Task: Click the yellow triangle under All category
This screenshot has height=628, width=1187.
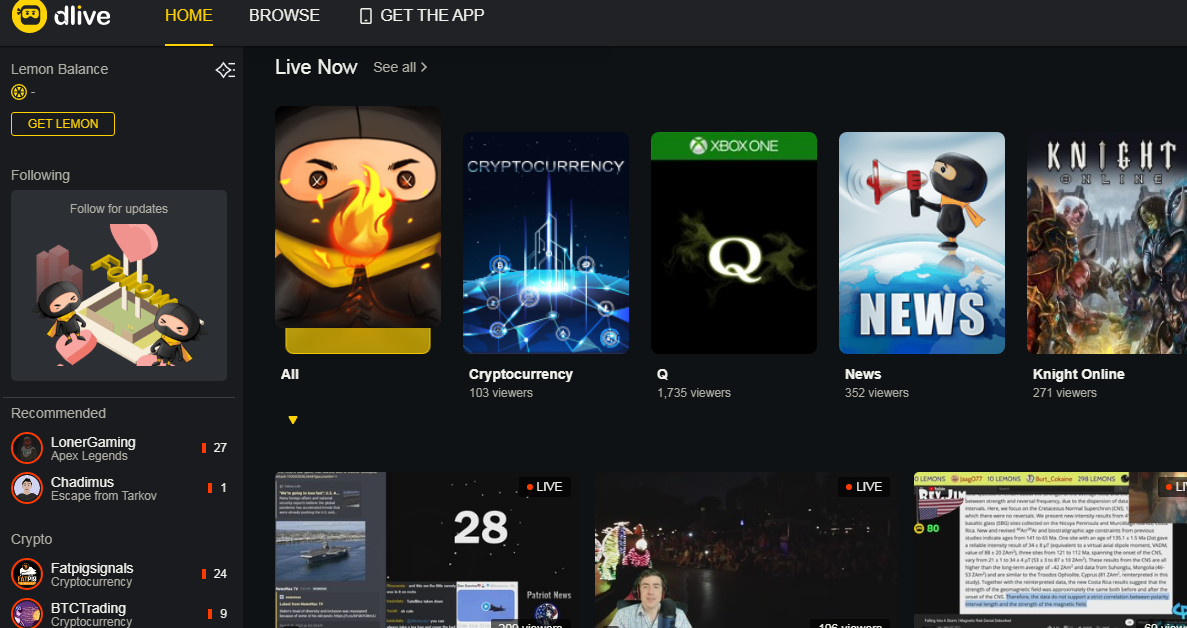Action: (x=293, y=420)
